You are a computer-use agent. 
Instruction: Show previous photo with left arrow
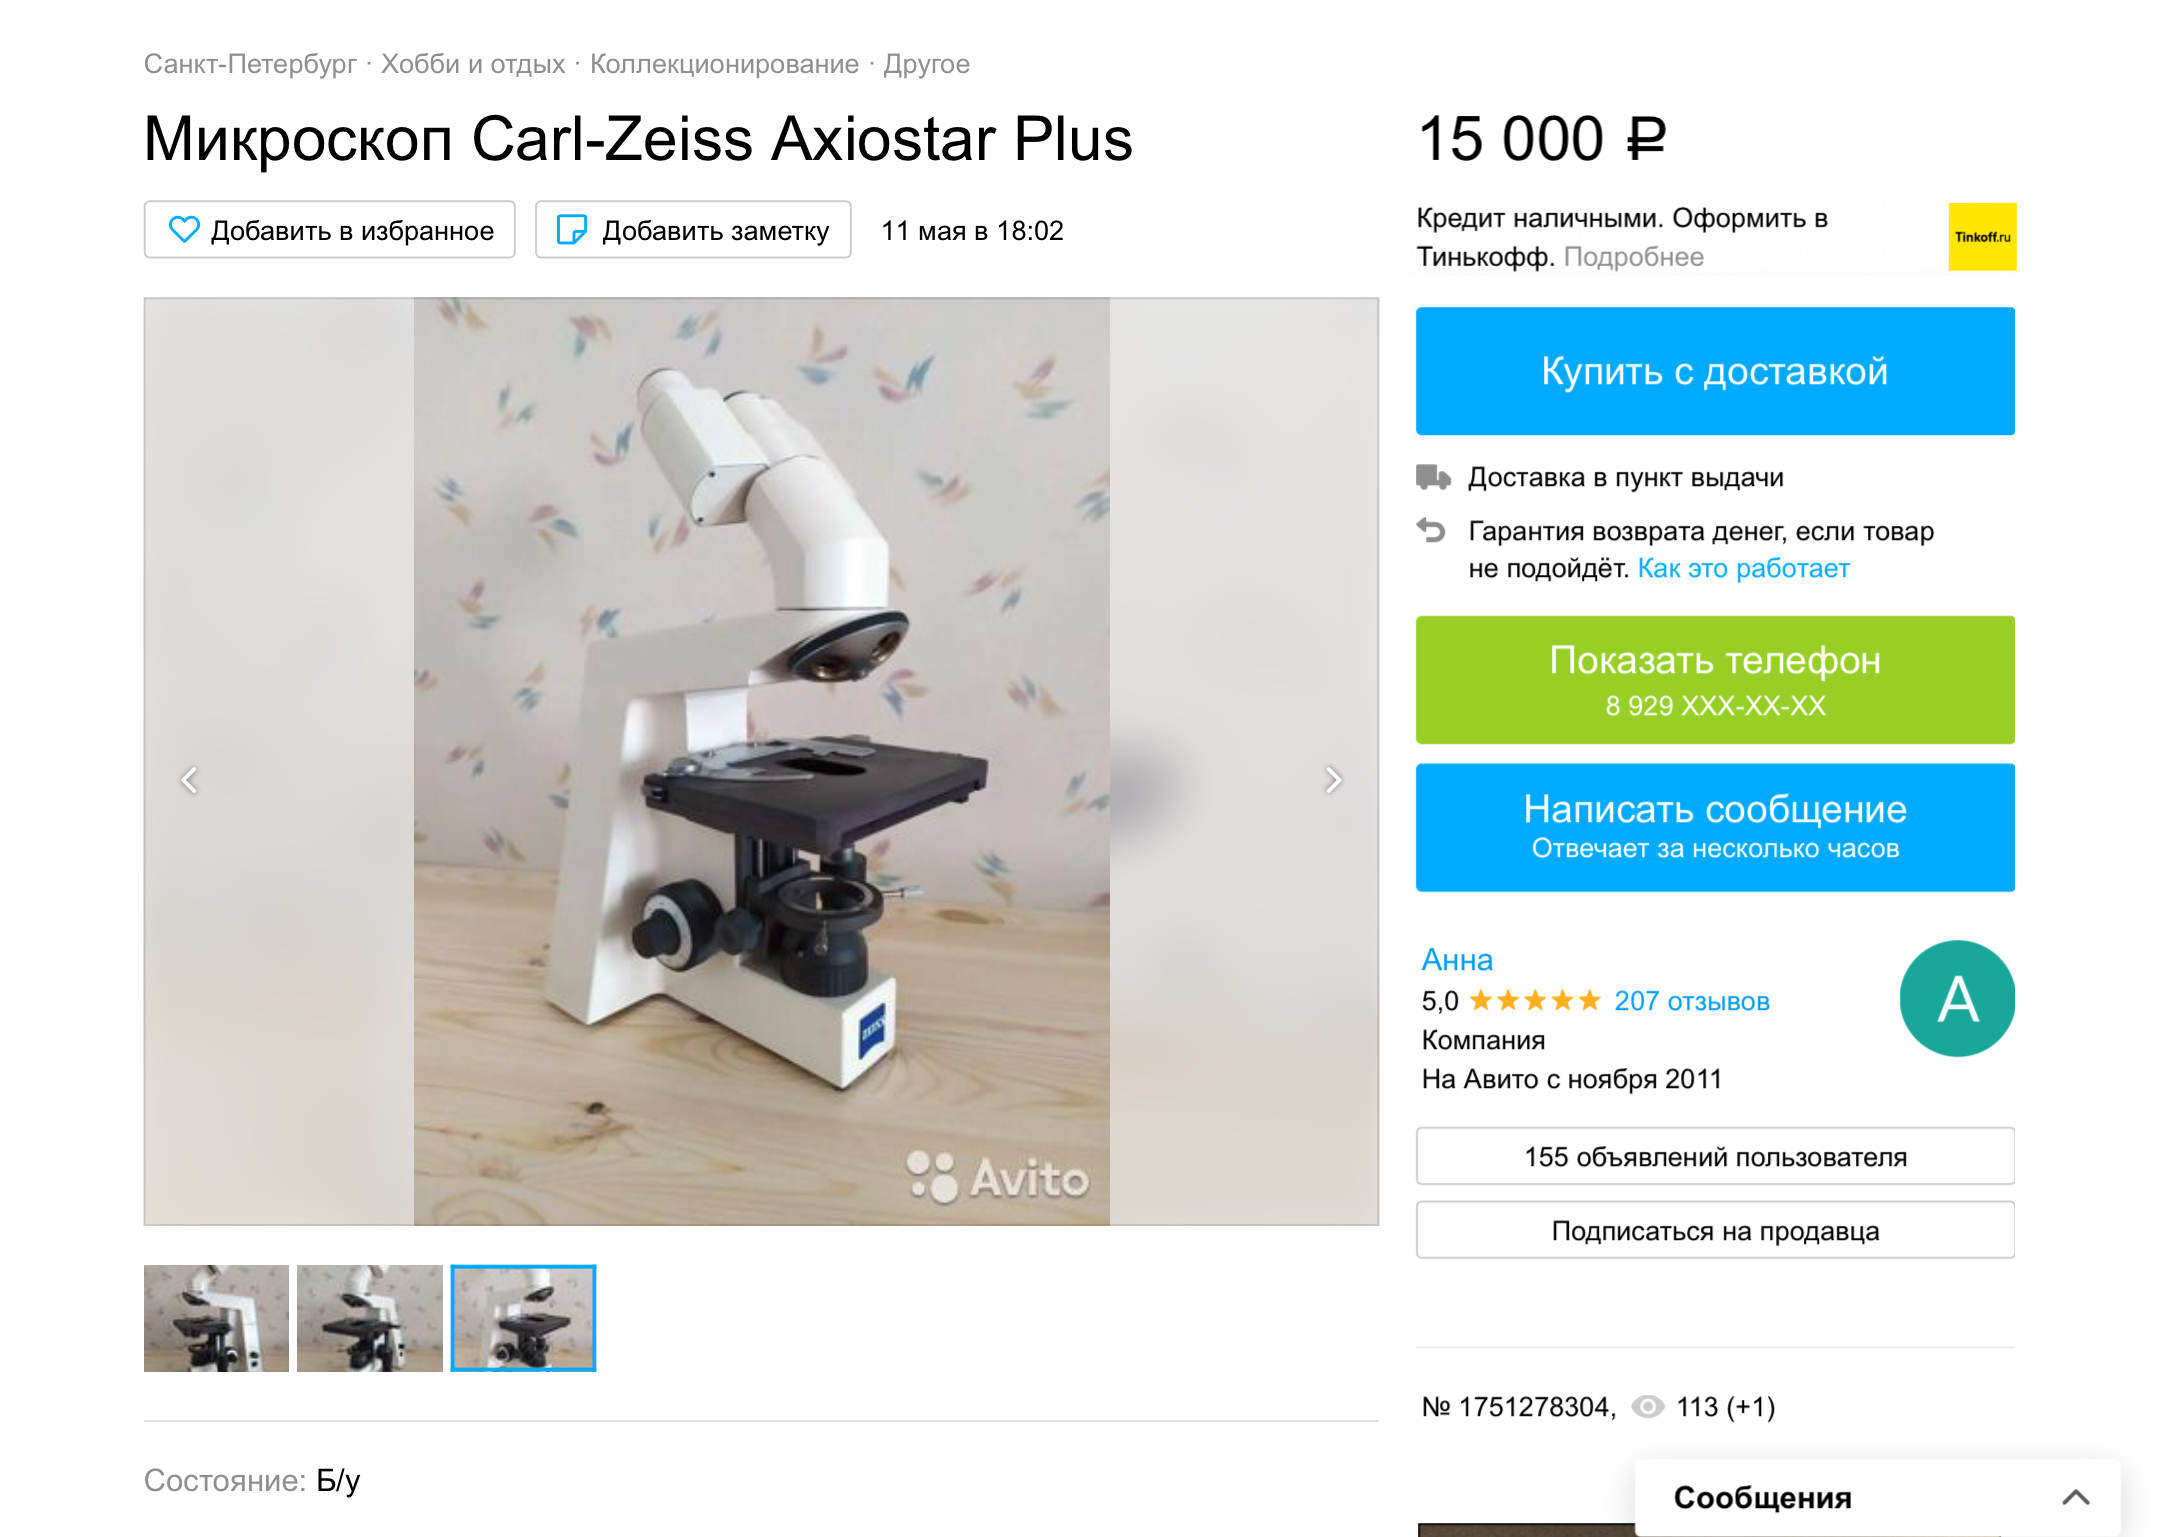click(189, 780)
